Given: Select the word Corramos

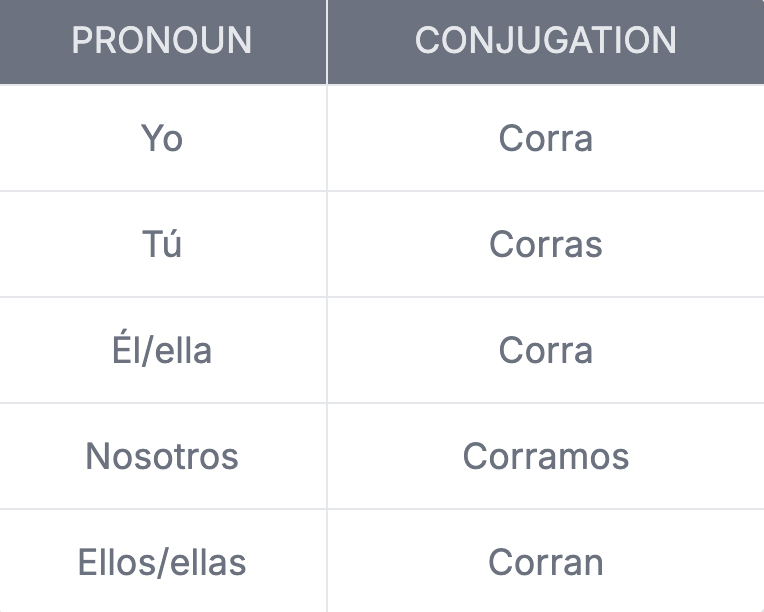Looking at the screenshot, I should tap(546, 457).
